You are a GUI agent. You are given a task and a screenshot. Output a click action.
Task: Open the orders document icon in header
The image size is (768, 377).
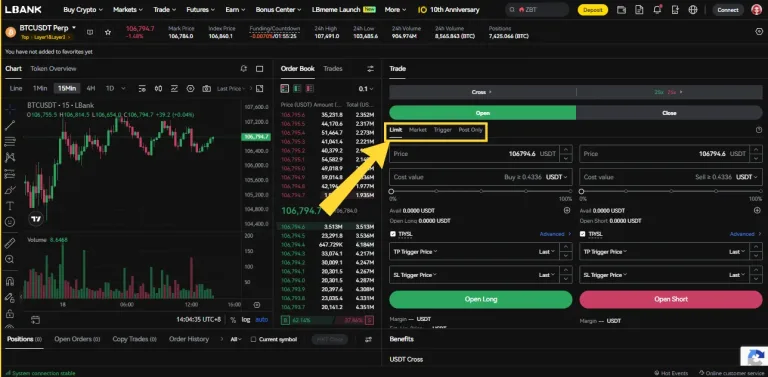(639, 10)
